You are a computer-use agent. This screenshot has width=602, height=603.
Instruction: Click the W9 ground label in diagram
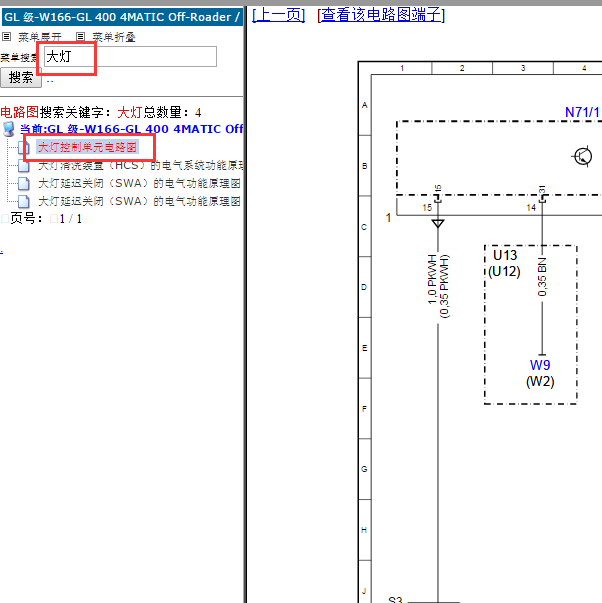pyautogui.click(x=540, y=365)
